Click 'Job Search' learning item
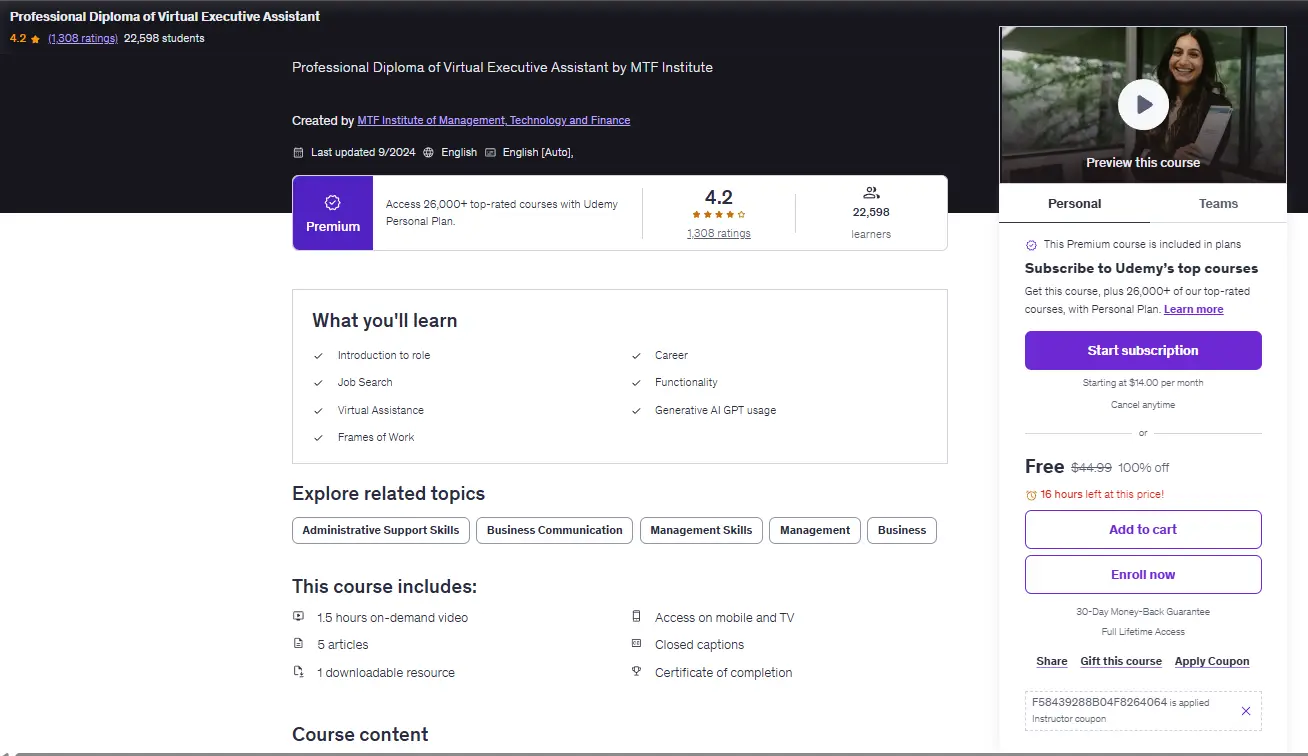This screenshot has height=756, width=1308. coord(365,382)
